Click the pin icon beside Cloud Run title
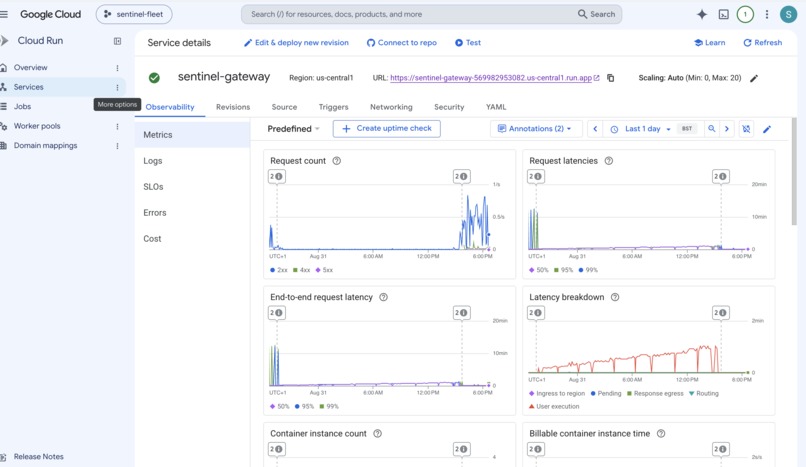 [117, 41]
